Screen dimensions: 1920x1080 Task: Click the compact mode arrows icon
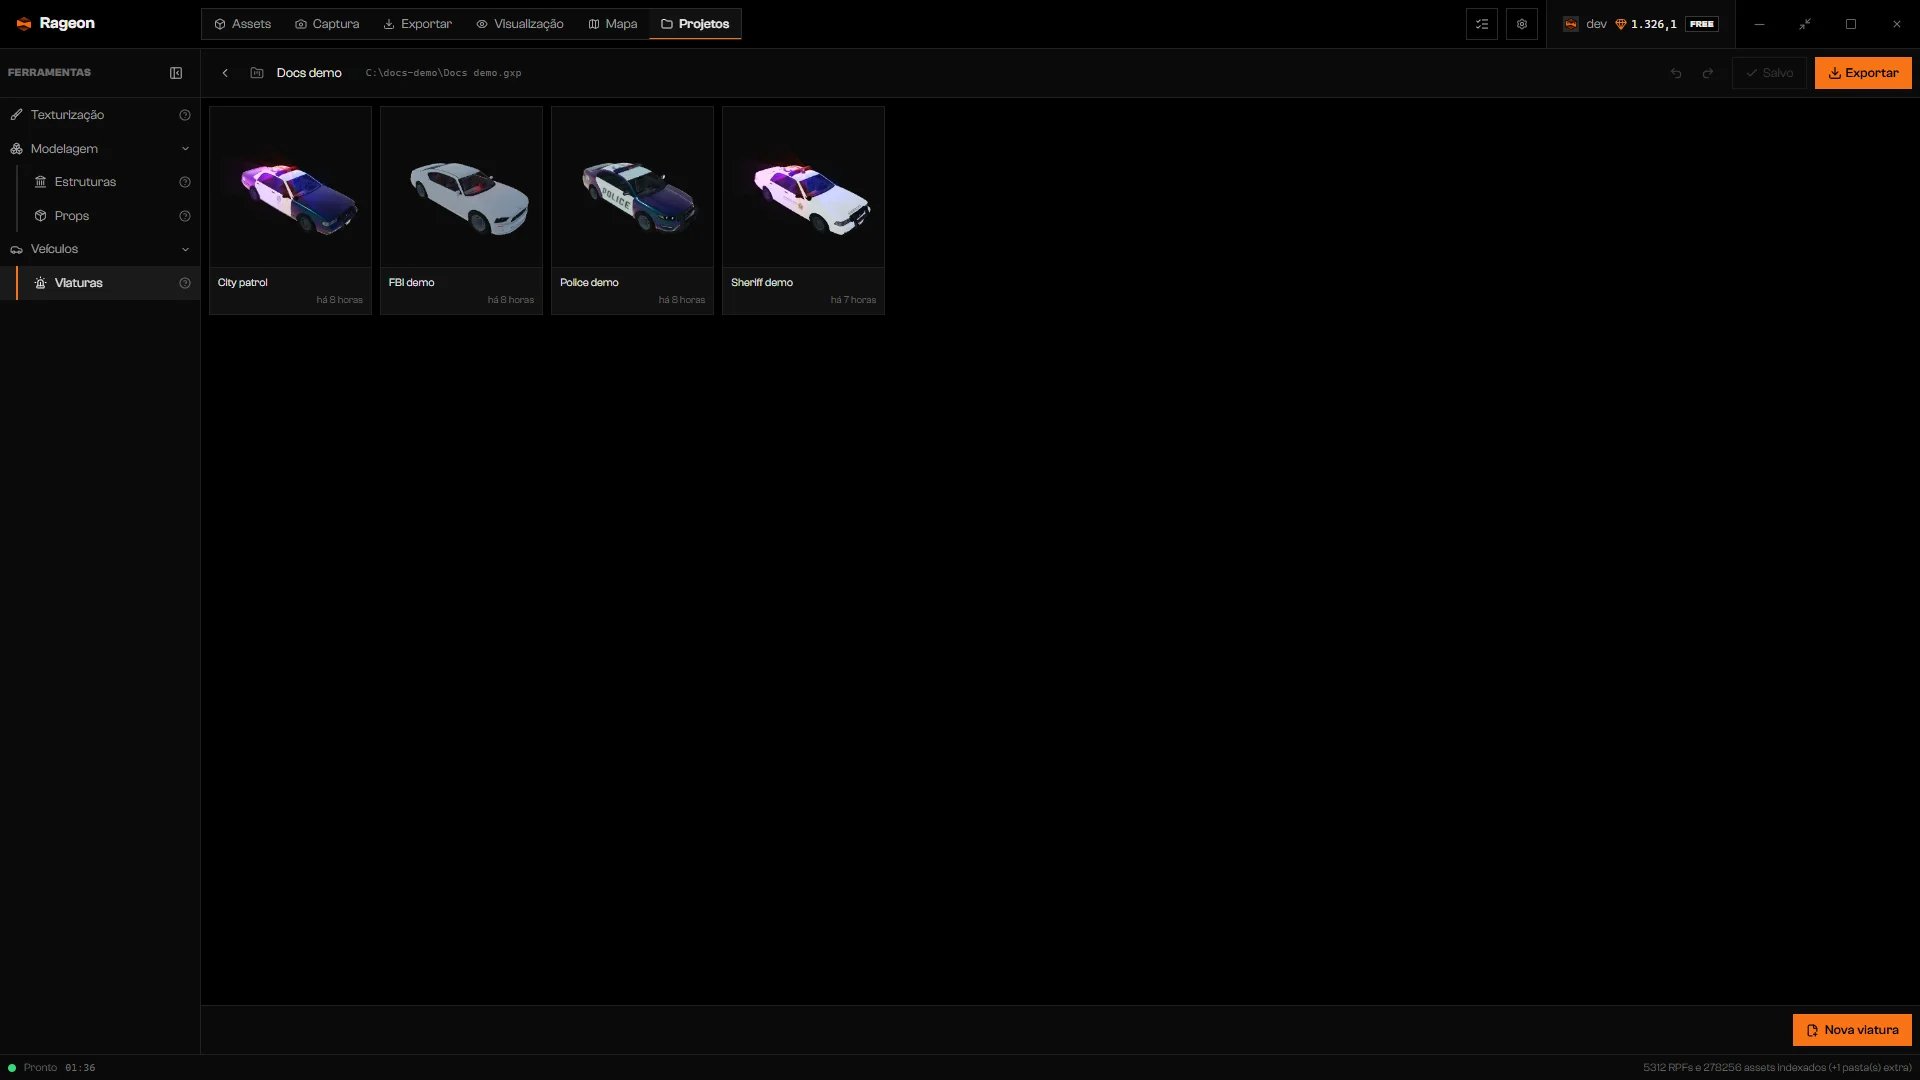point(1805,24)
